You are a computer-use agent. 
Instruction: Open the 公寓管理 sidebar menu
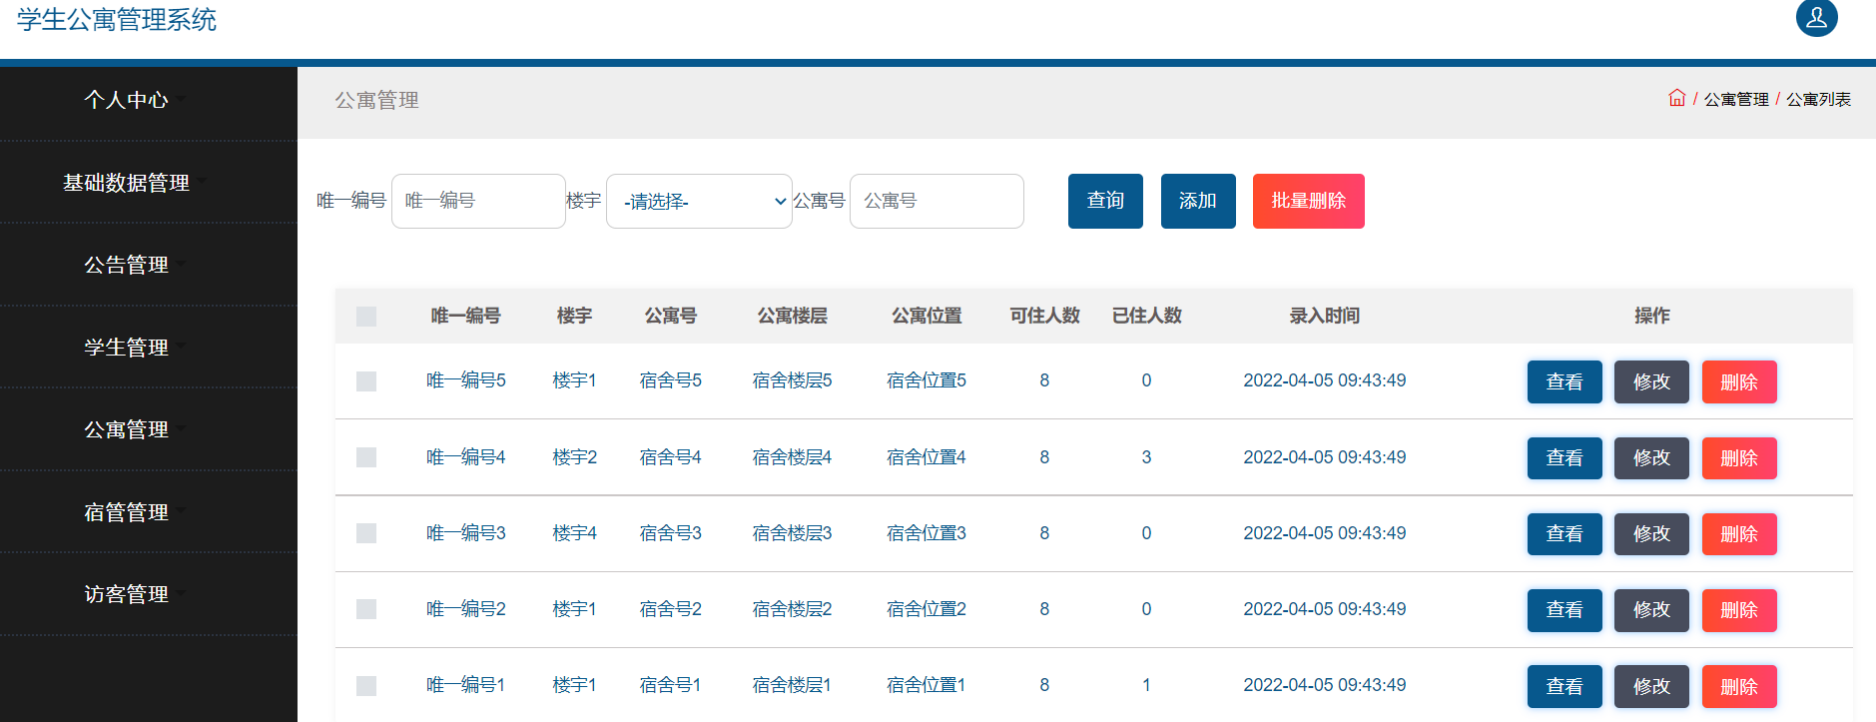(127, 430)
